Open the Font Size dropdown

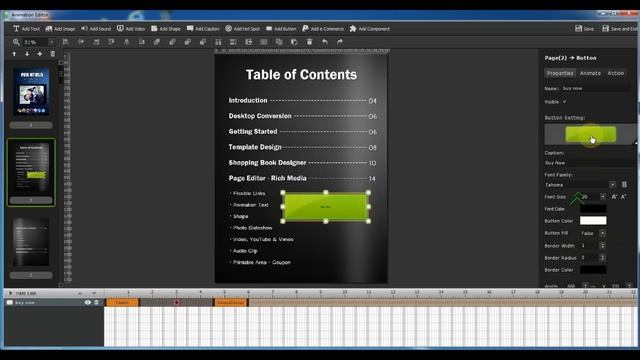pyautogui.click(x=603, y=197)
